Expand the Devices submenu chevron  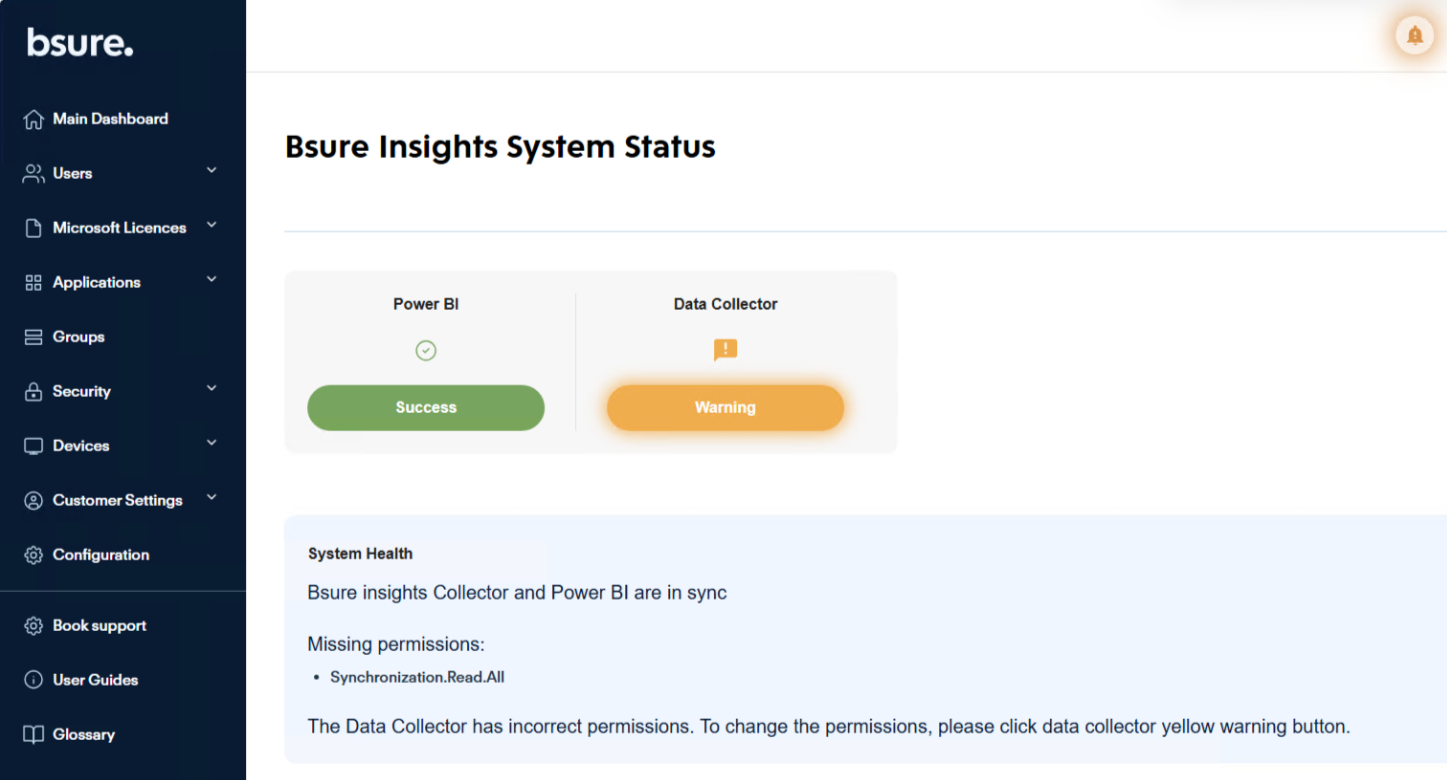(211, 443)
